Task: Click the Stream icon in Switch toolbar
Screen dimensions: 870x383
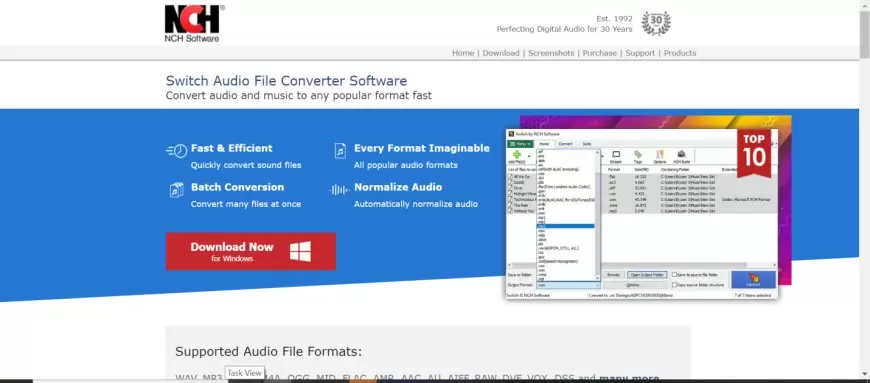Action: point(616,154)
